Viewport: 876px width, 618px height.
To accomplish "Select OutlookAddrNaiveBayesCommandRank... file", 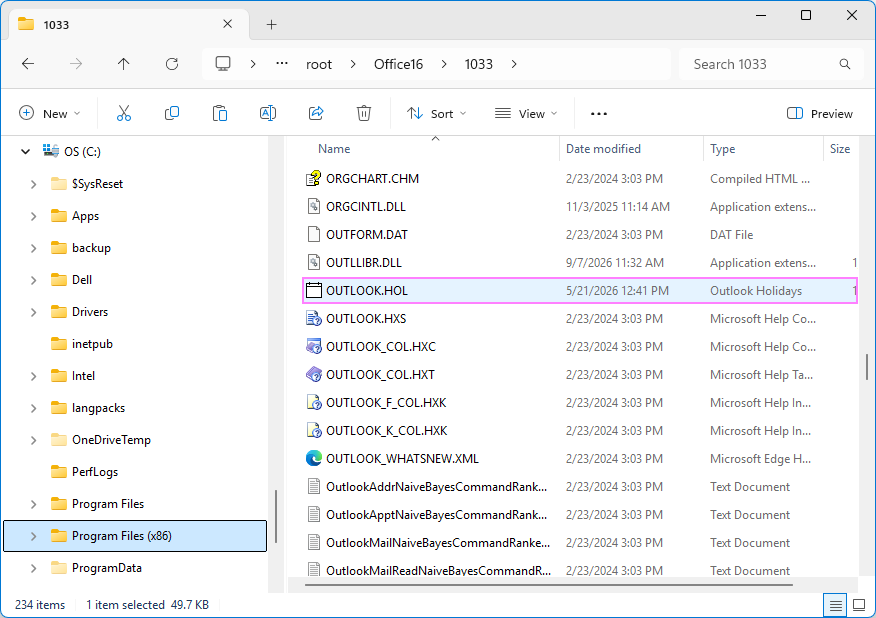I will [x=436, y=487].
